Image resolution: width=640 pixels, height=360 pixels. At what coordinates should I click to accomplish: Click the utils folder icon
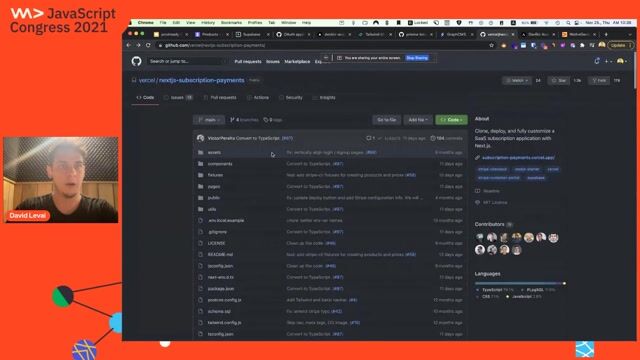(x=200, y=209)
